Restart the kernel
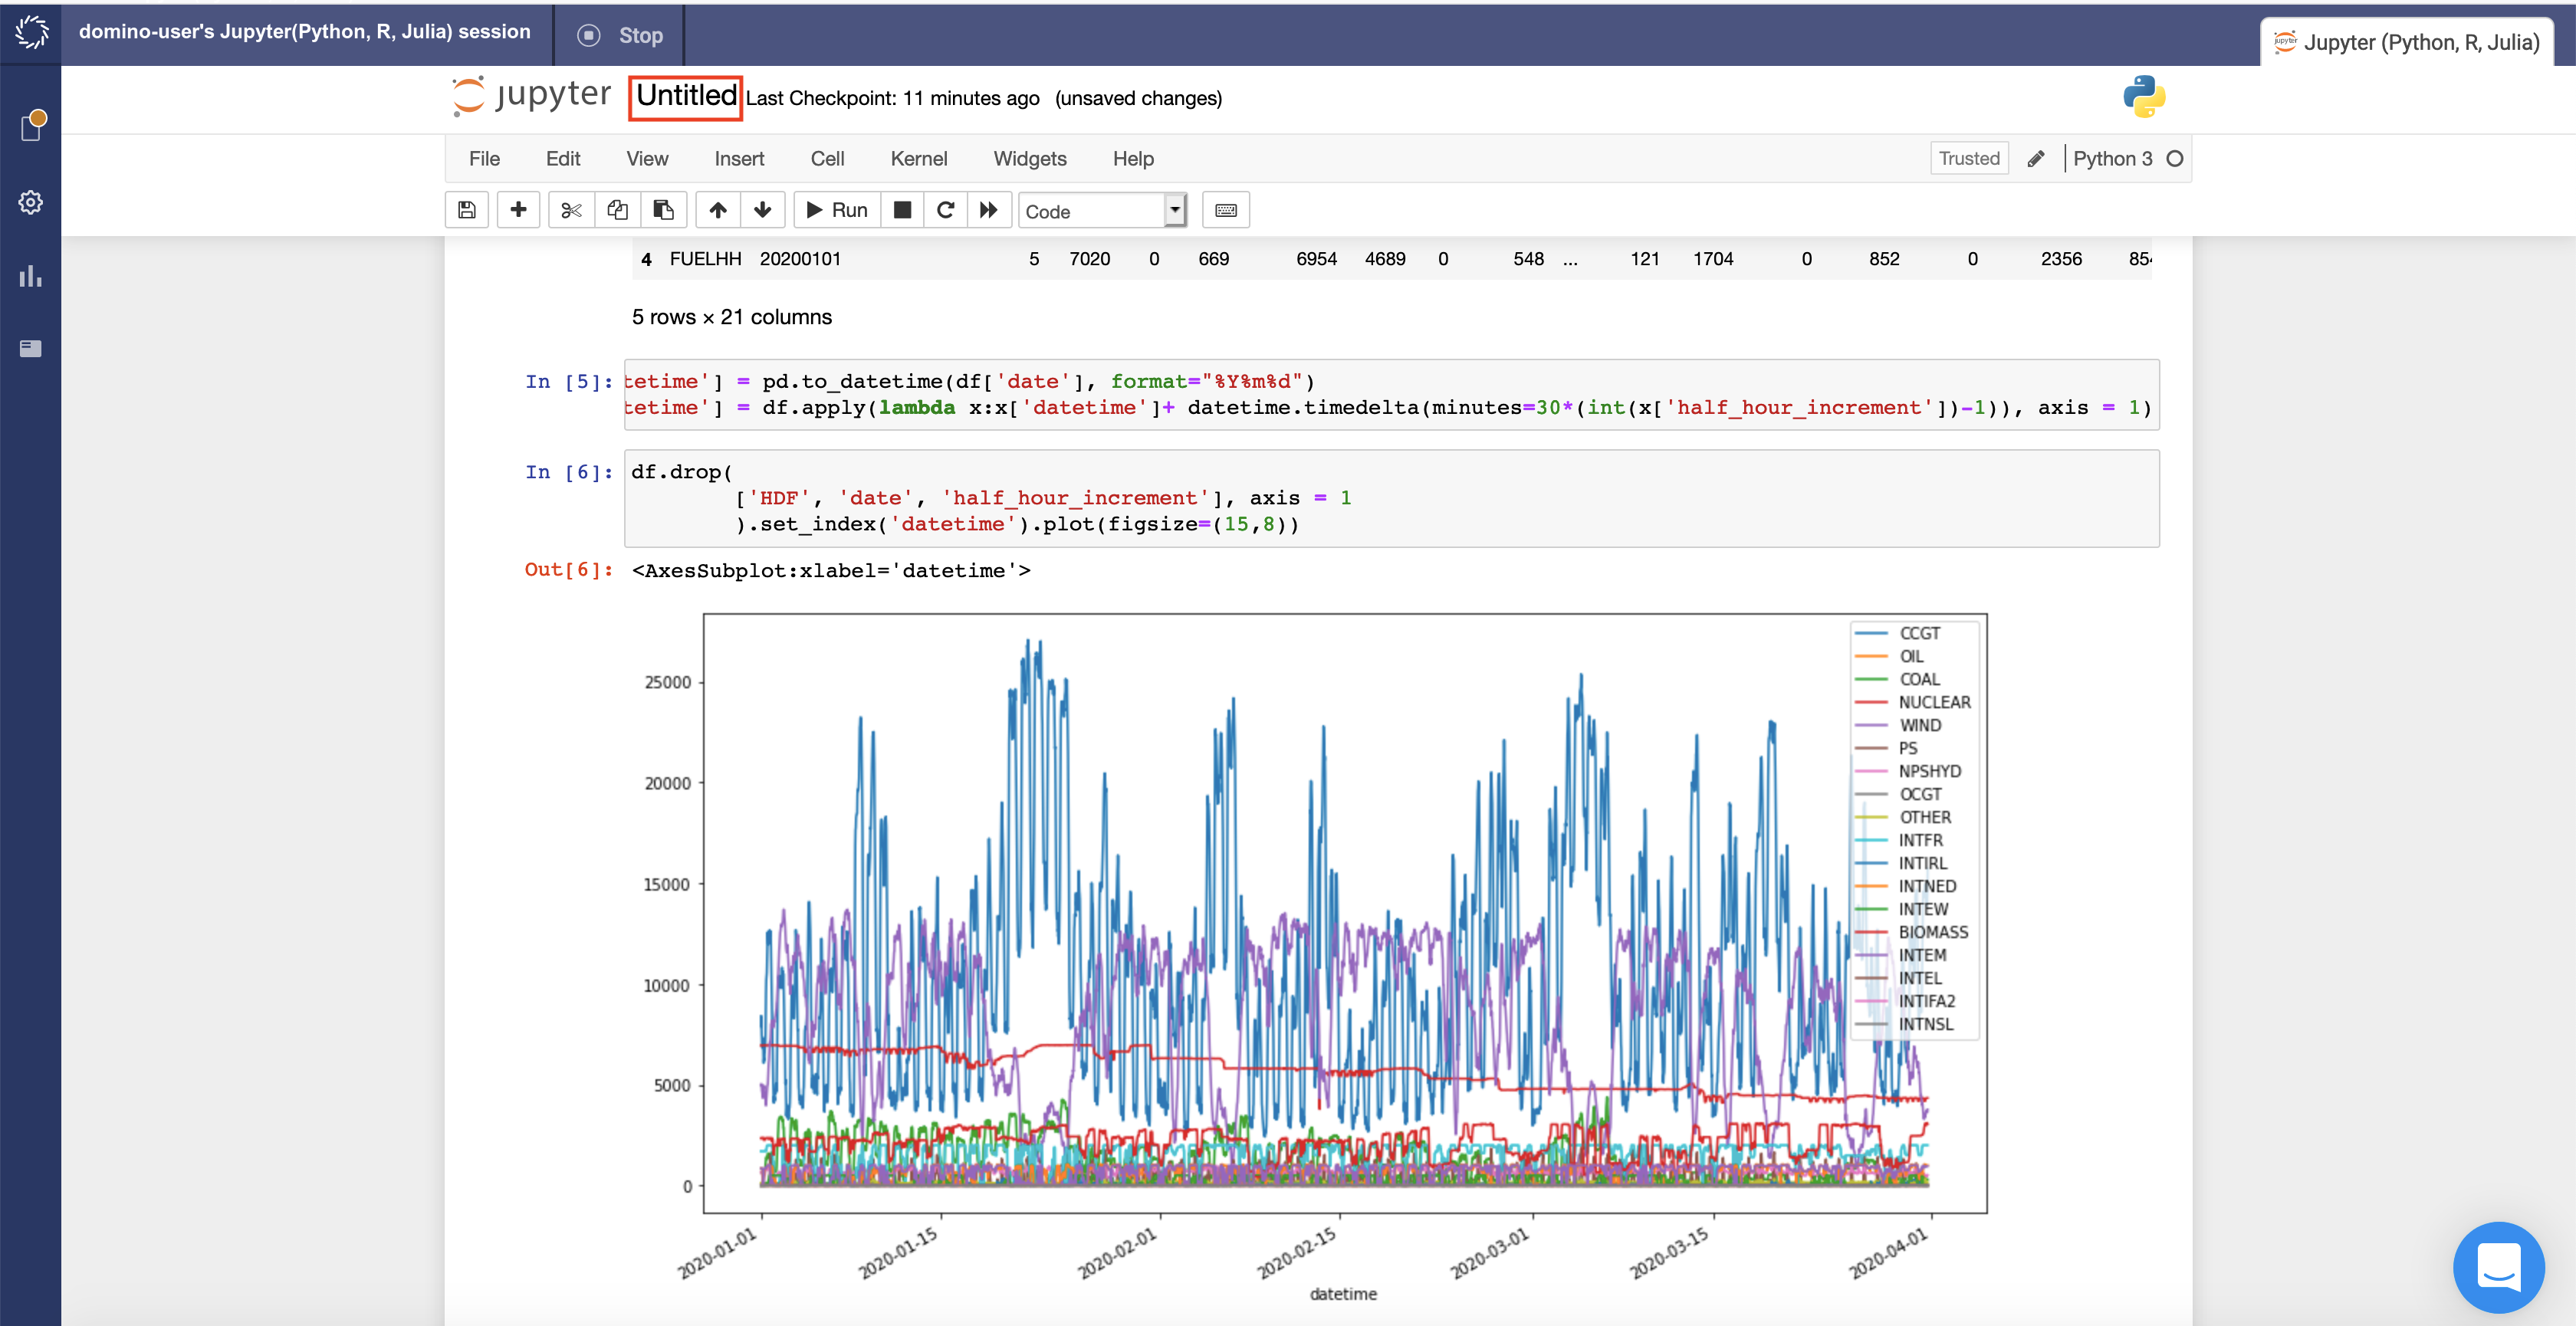This screenshot has height=1326, width=2576. (x=945, y=210)
